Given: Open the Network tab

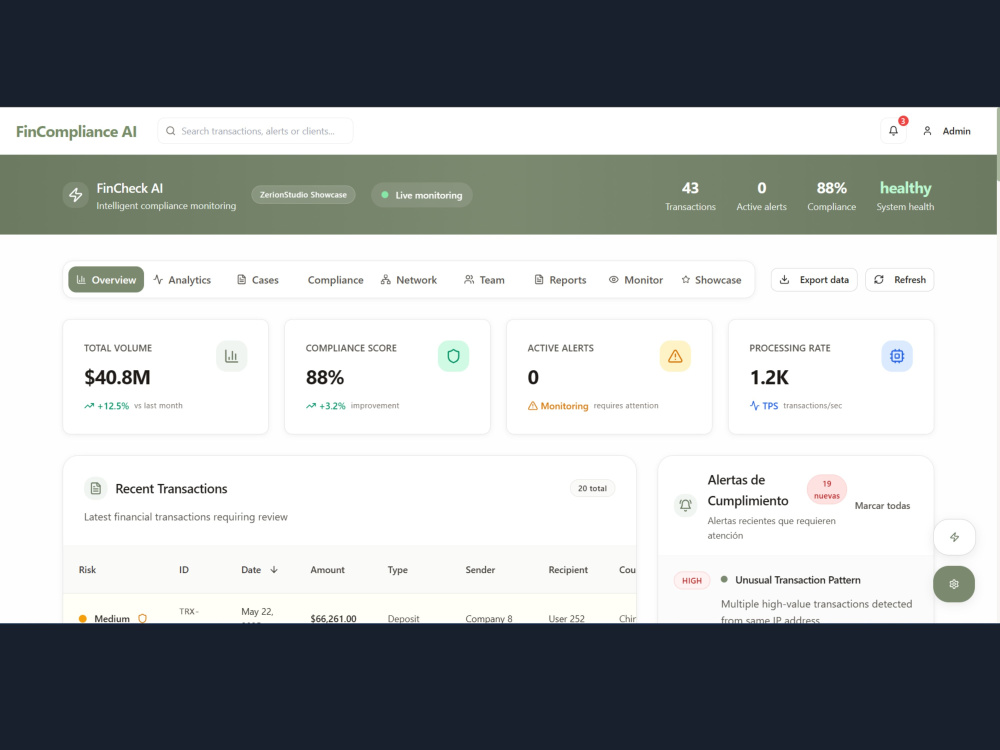Looking at the screenshot, I should 409,279.
